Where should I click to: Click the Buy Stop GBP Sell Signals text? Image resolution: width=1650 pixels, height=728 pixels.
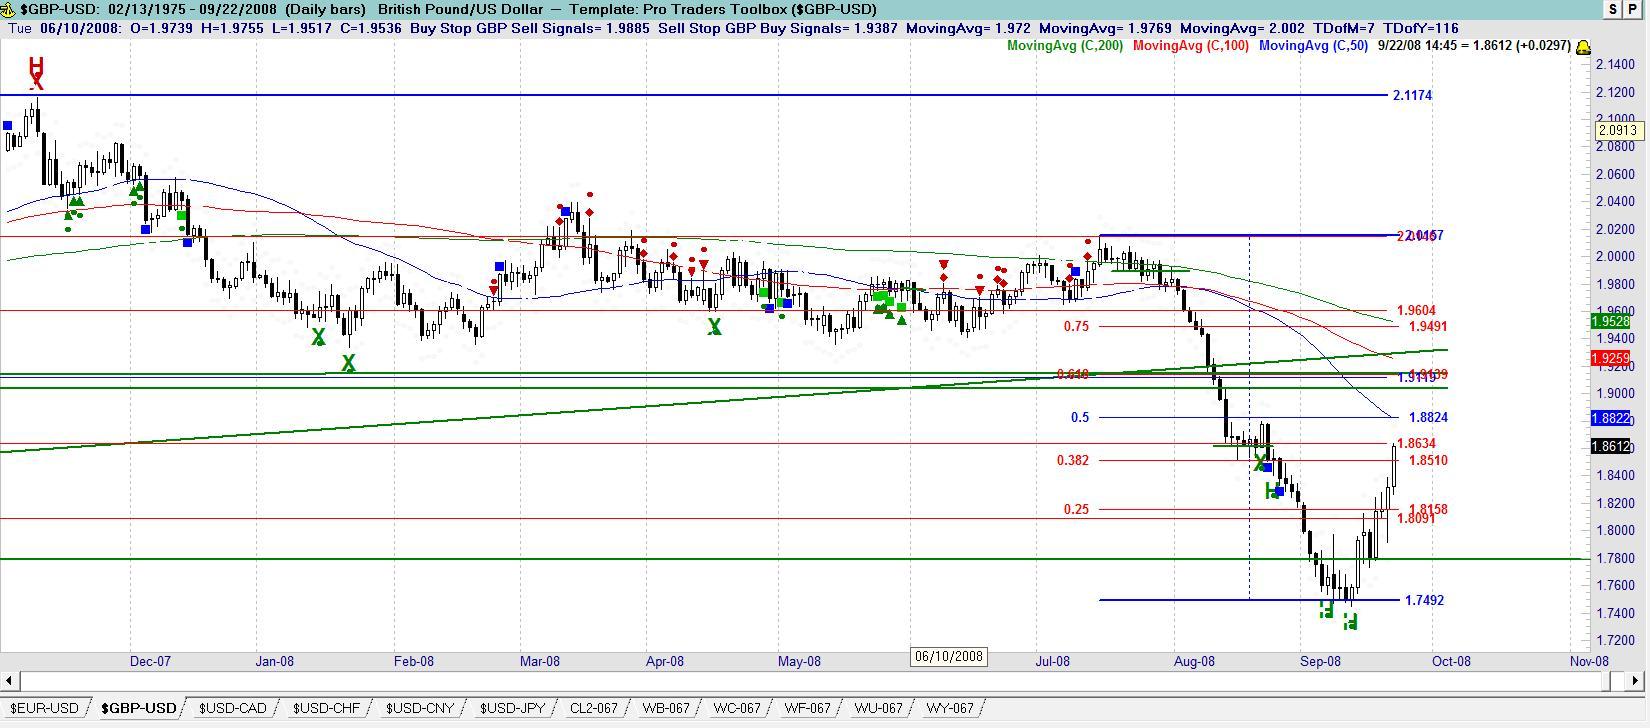[x=530, y=28]
